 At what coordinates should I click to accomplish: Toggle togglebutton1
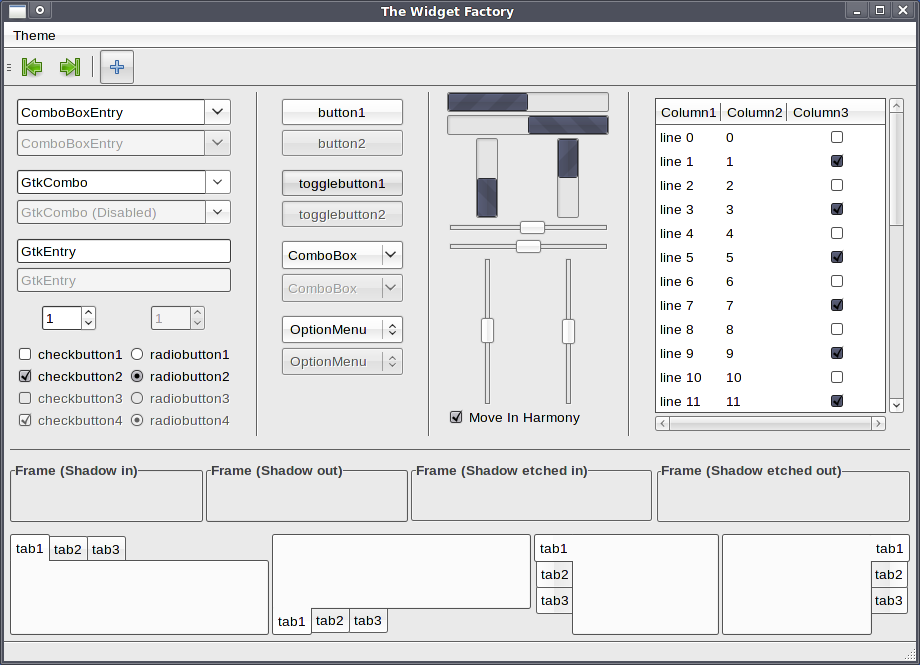pos(342,183)
